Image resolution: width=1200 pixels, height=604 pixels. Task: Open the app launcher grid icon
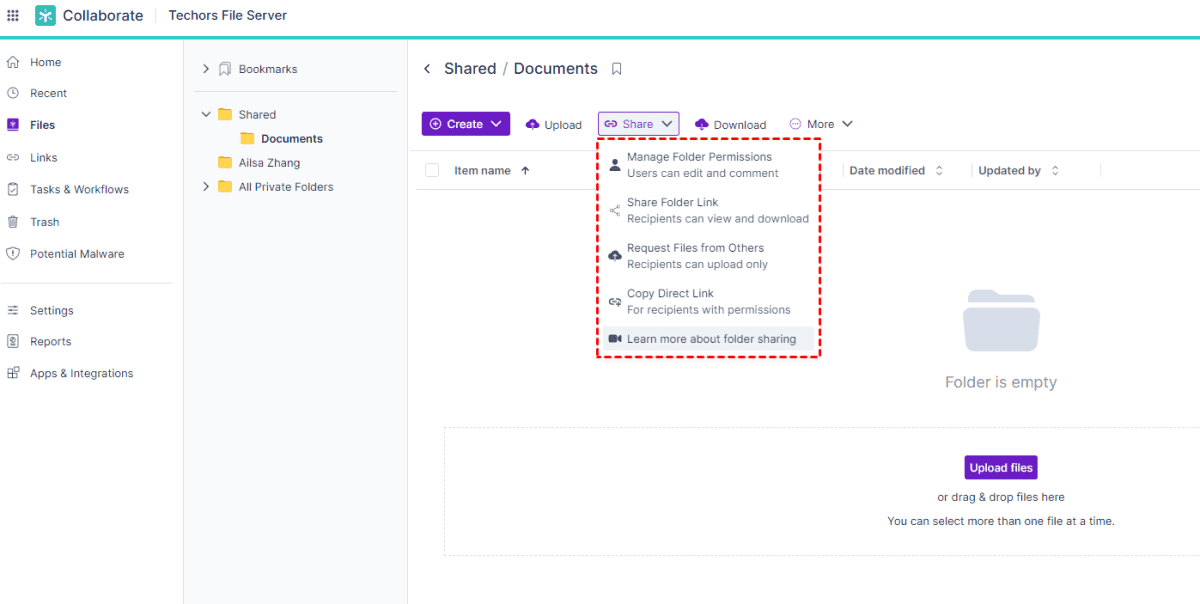click(13, 15)
